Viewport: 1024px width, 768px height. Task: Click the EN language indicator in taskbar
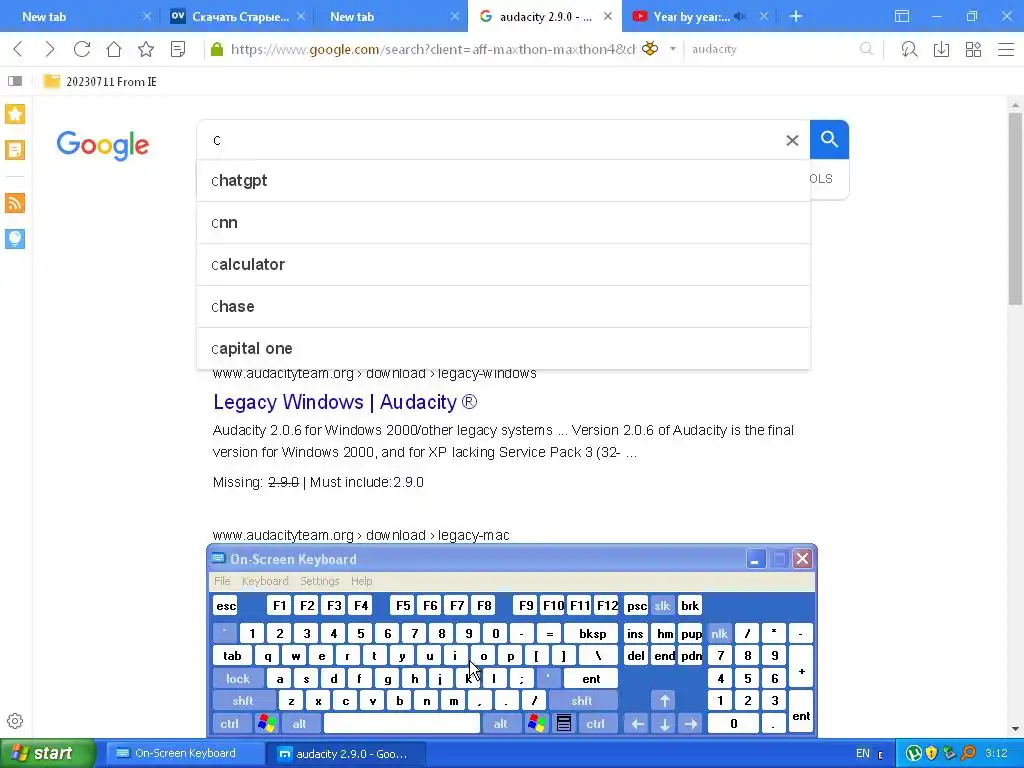pos(863,753)
